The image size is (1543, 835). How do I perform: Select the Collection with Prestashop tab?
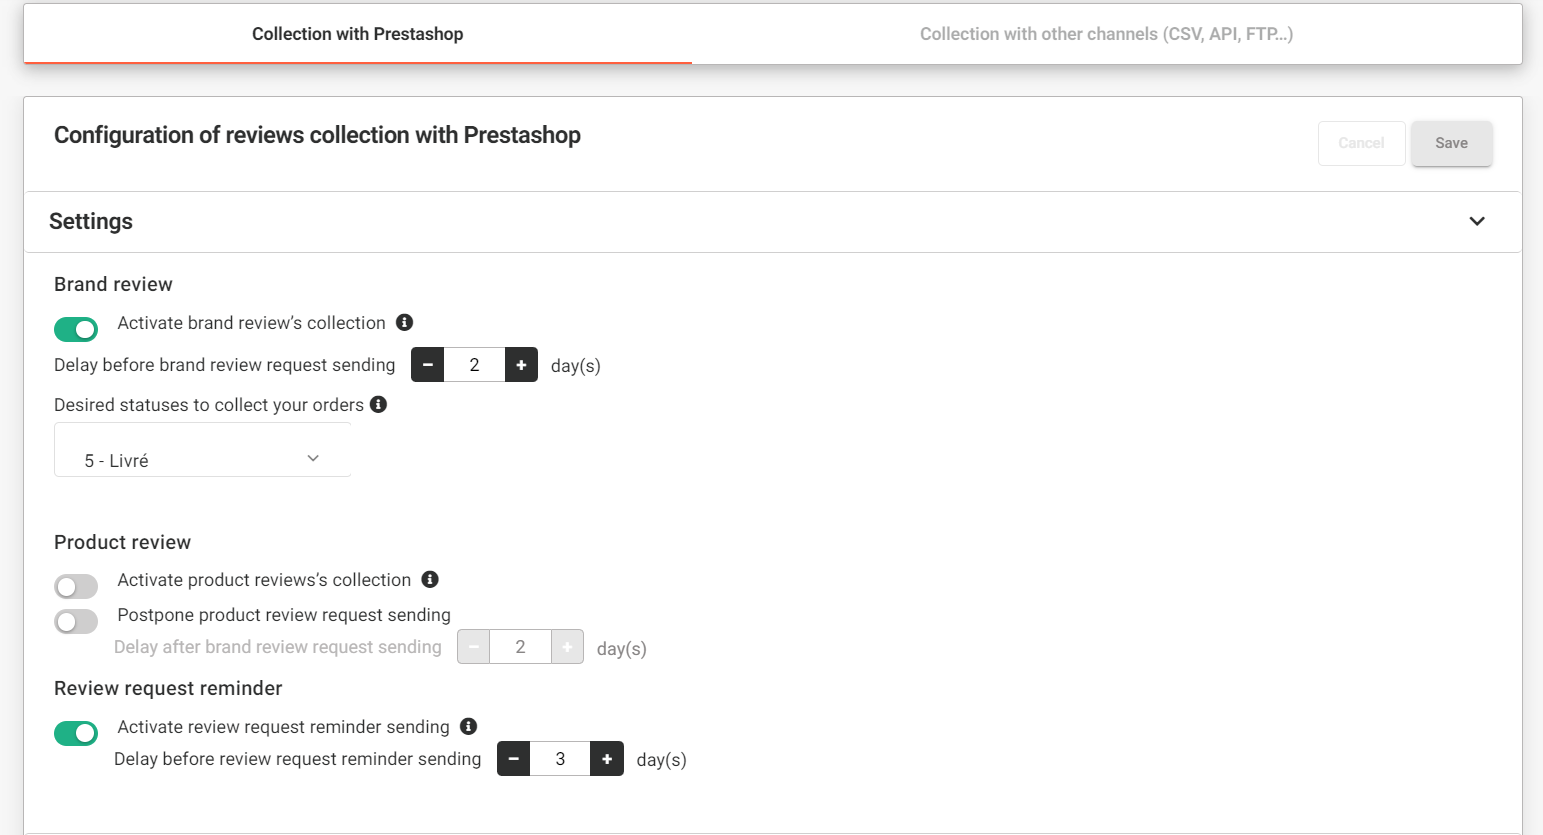coord(358,34)
